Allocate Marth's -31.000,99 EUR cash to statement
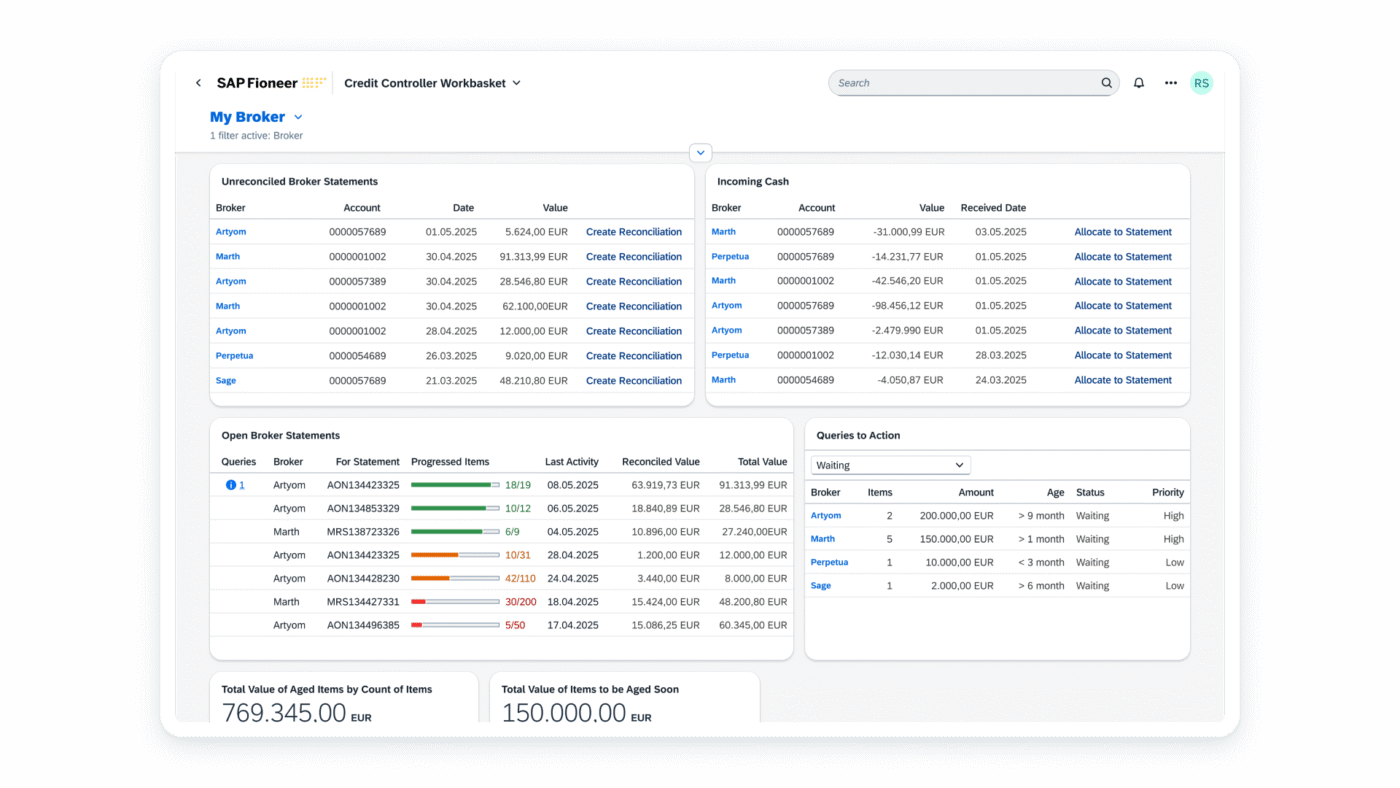This screenshot has width=1400, height=788. tap(1123, 231)
